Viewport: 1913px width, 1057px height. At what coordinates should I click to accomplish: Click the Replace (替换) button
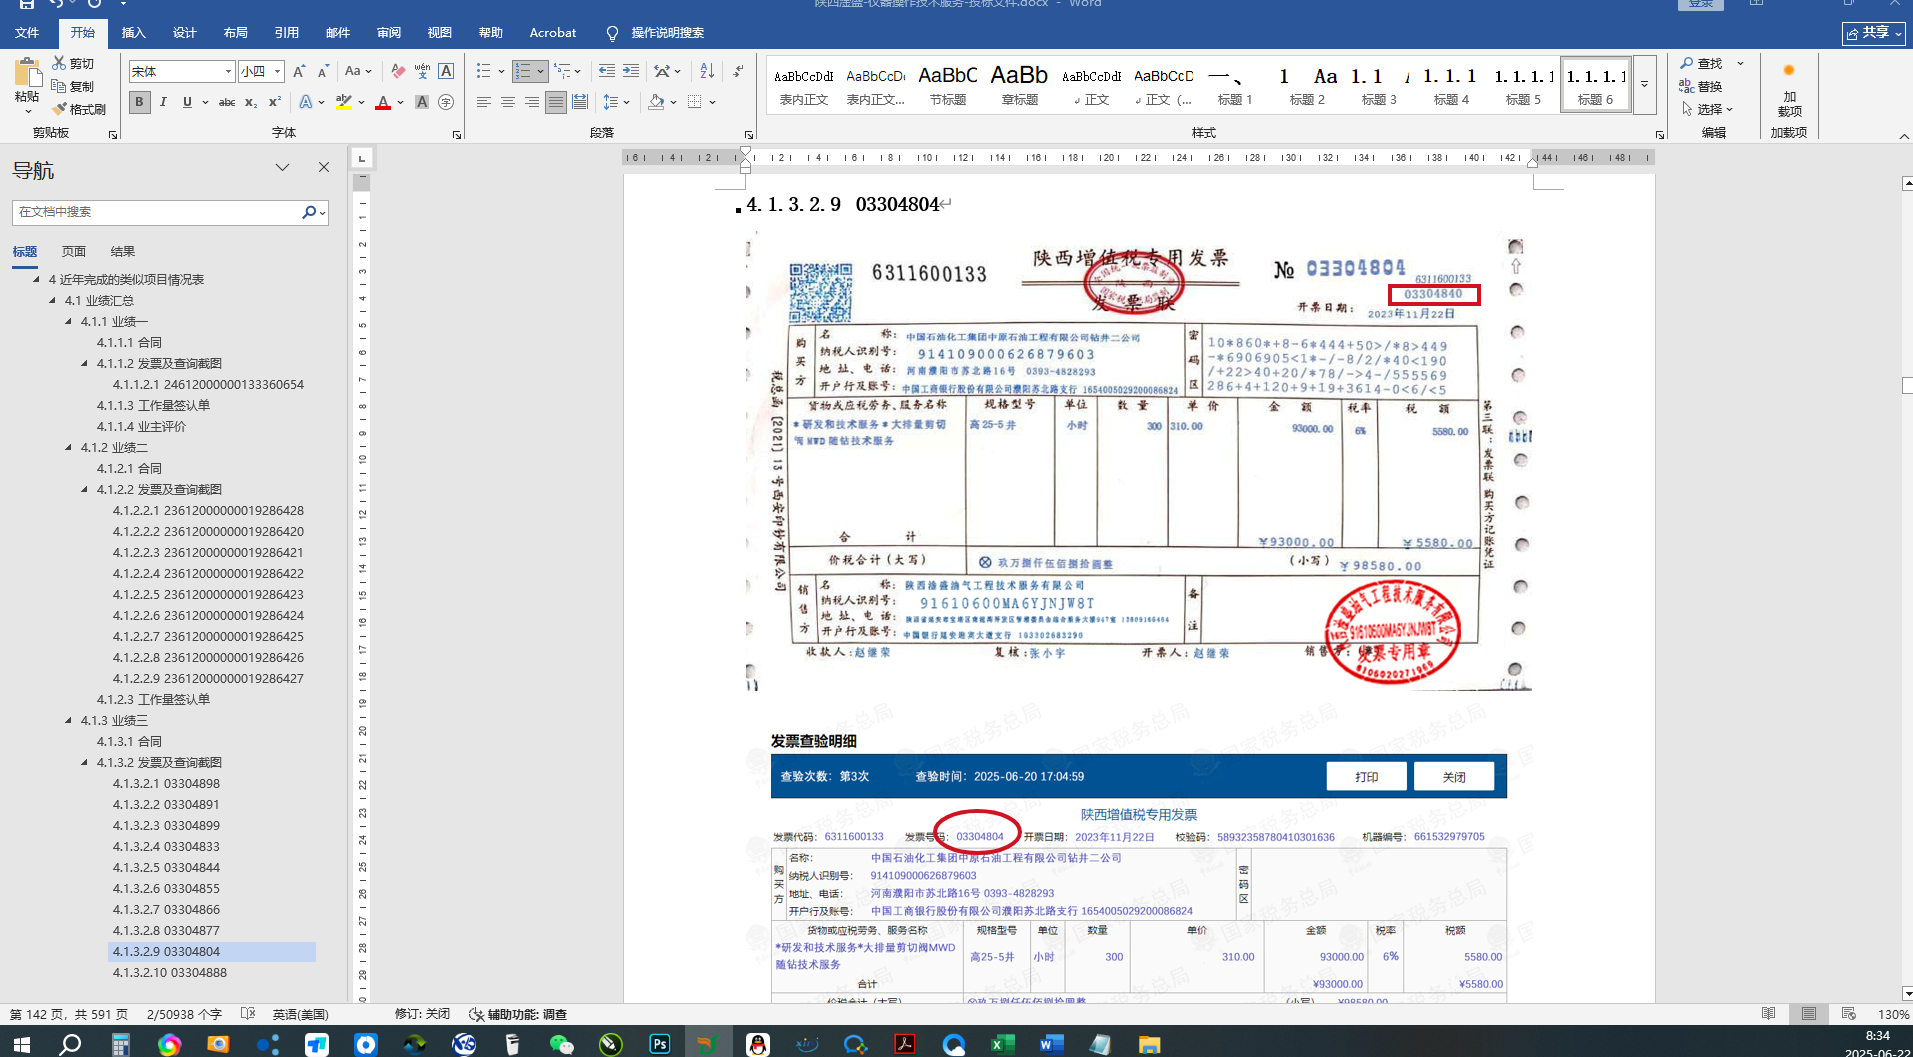click(1701, 86)
